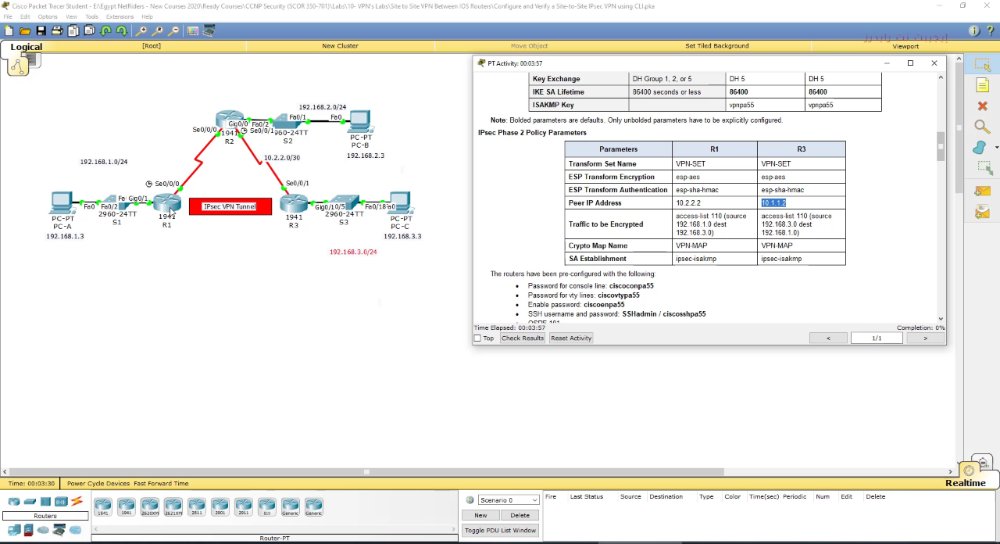
Task: Select PC-A in the topology
Action: coord(62,203)
